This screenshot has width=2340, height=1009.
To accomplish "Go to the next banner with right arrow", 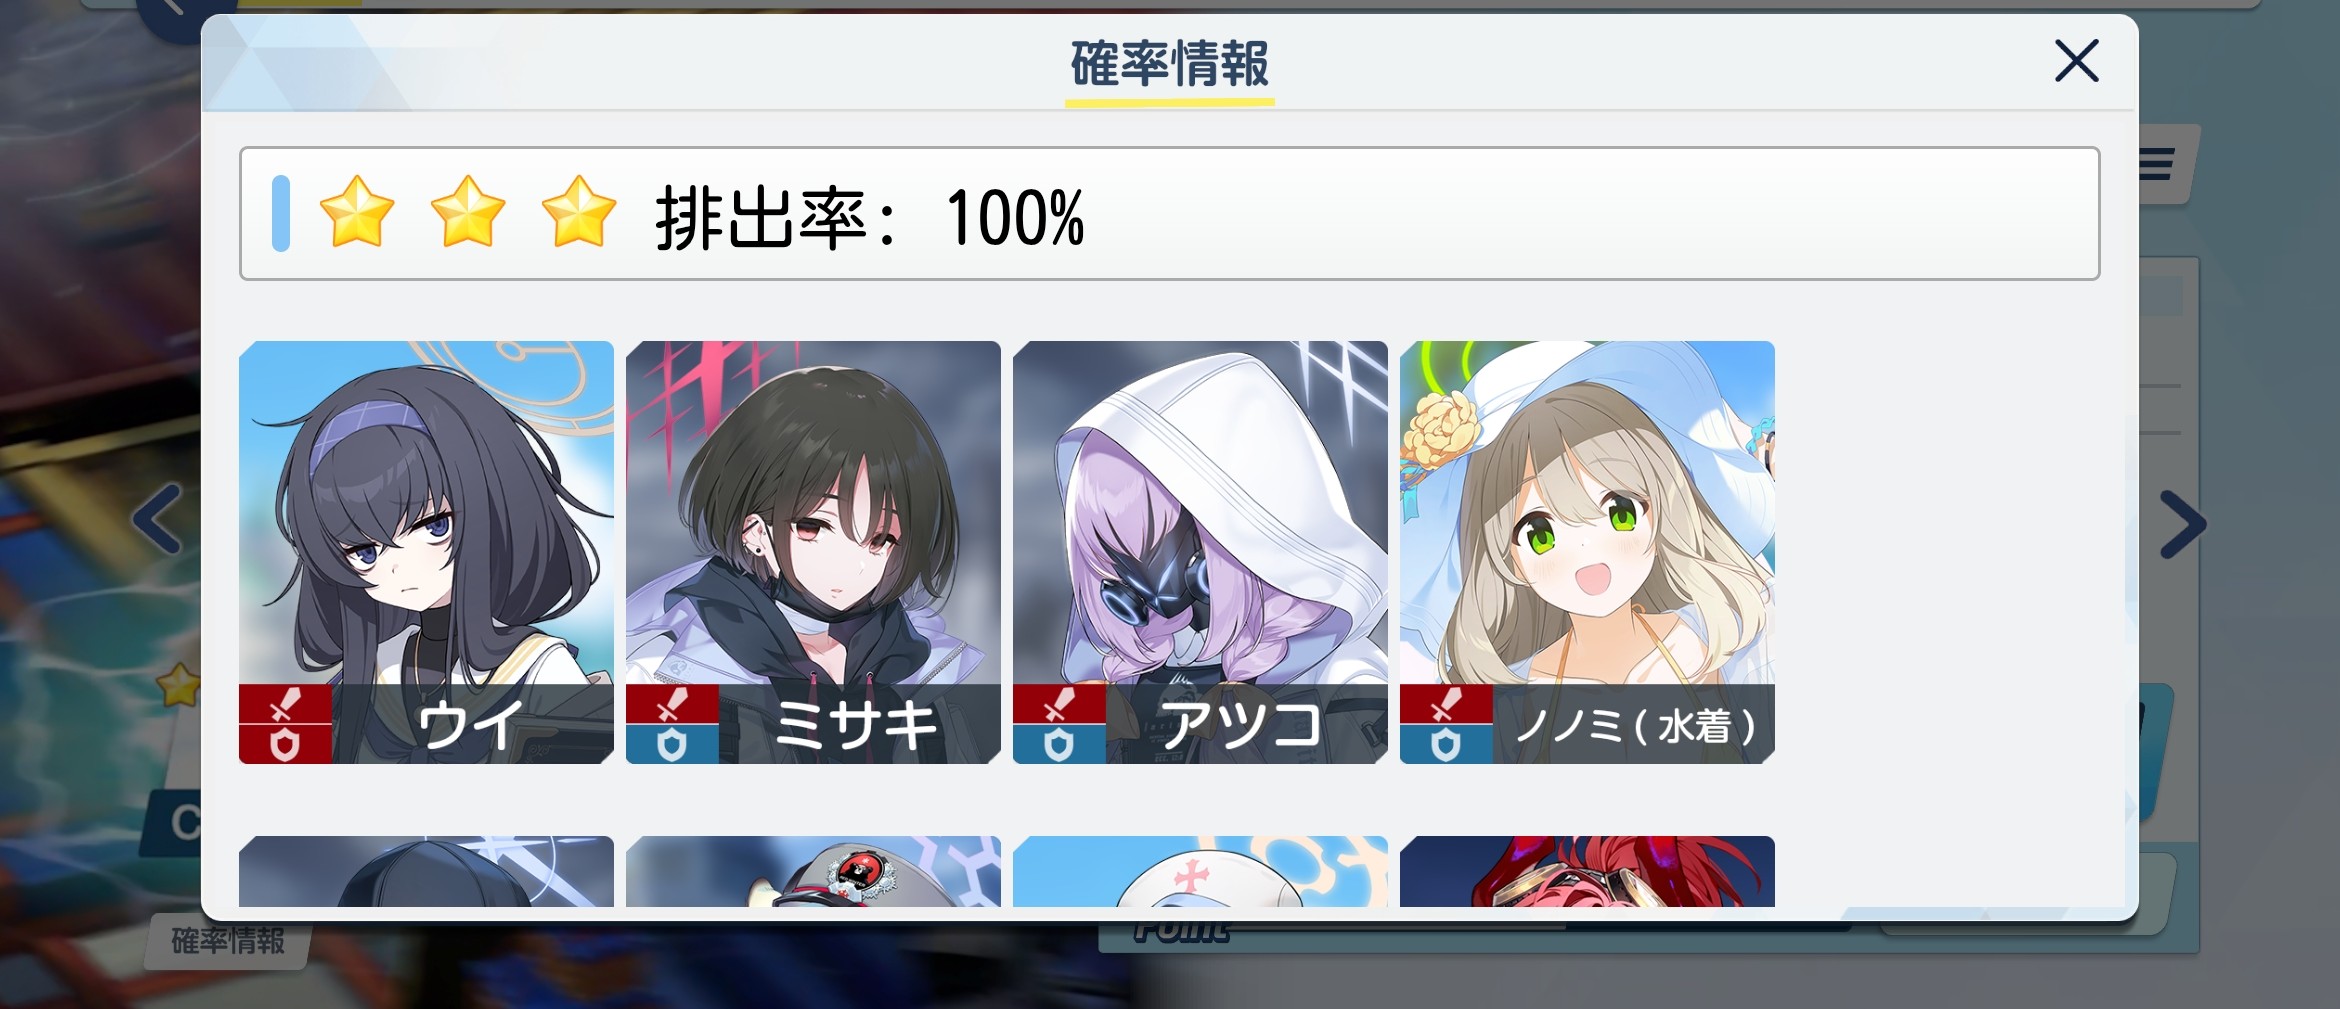I will [x=2181, y=523].
